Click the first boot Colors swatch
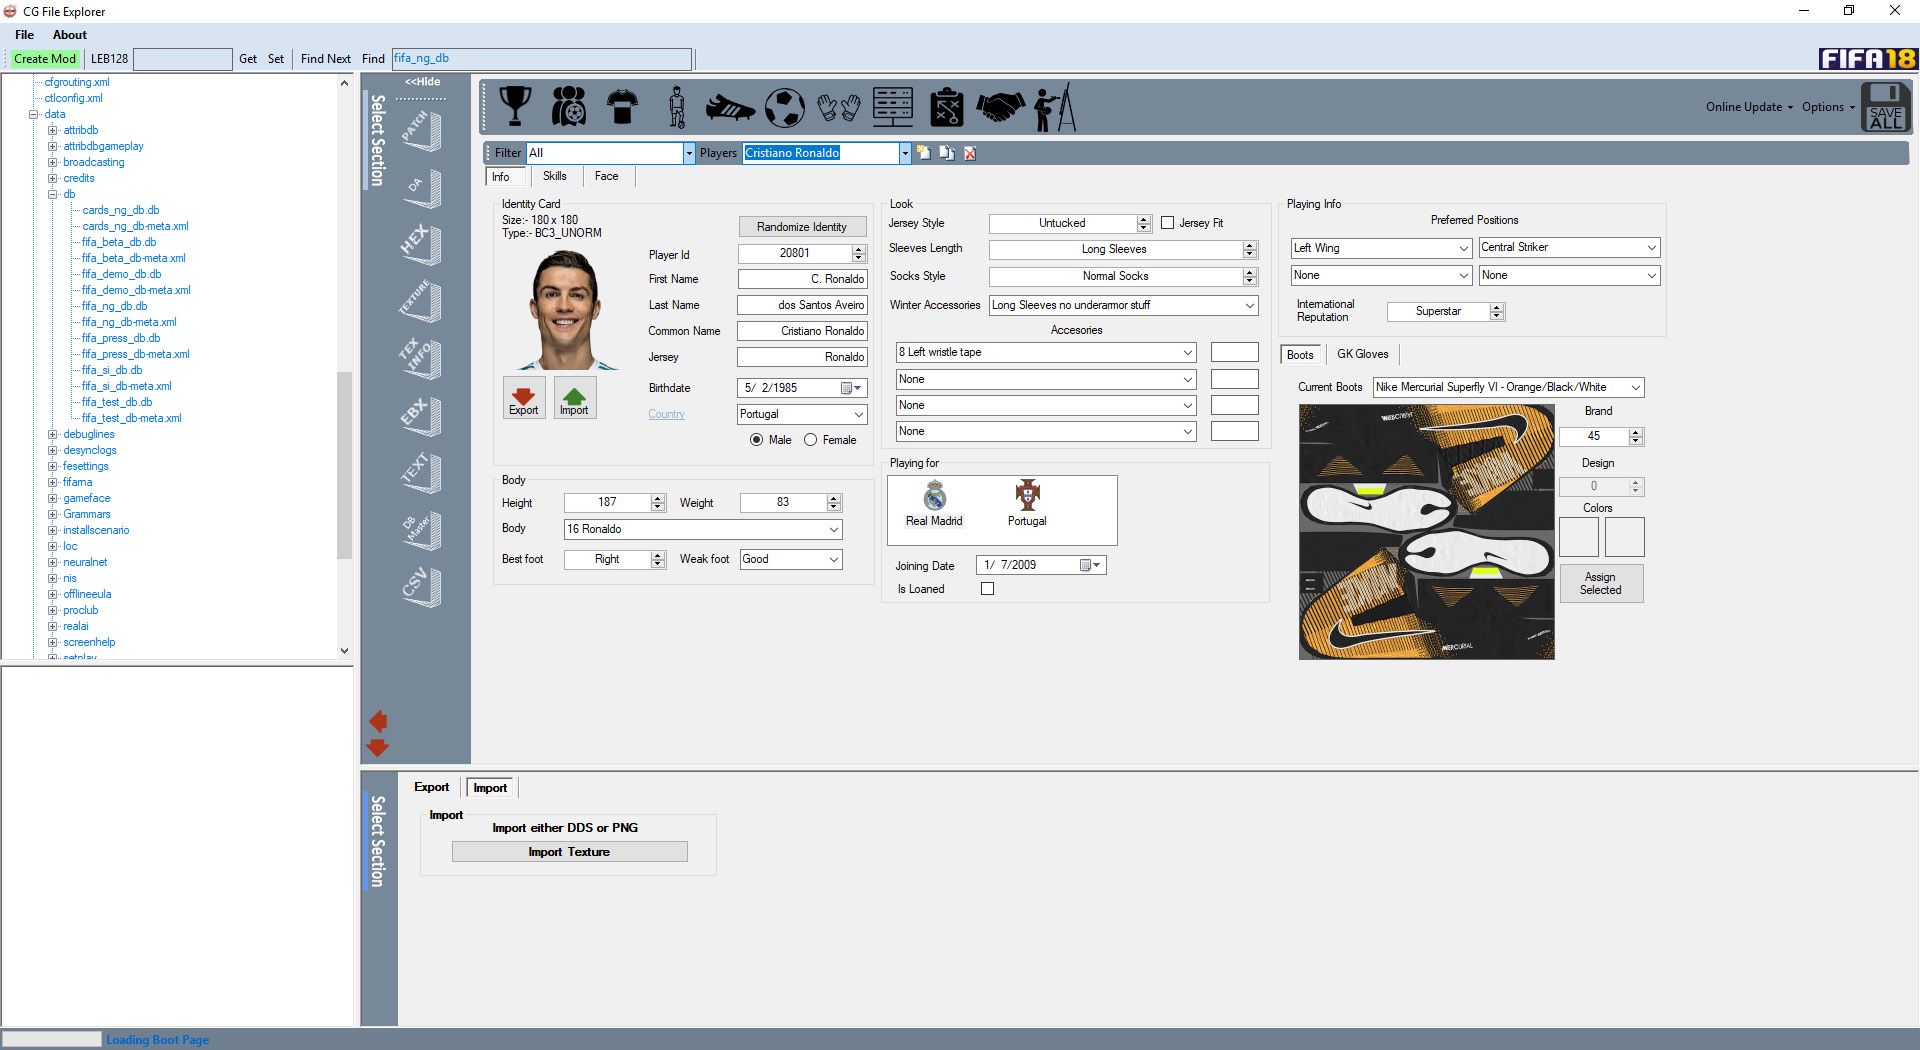 click(1579, 537)
